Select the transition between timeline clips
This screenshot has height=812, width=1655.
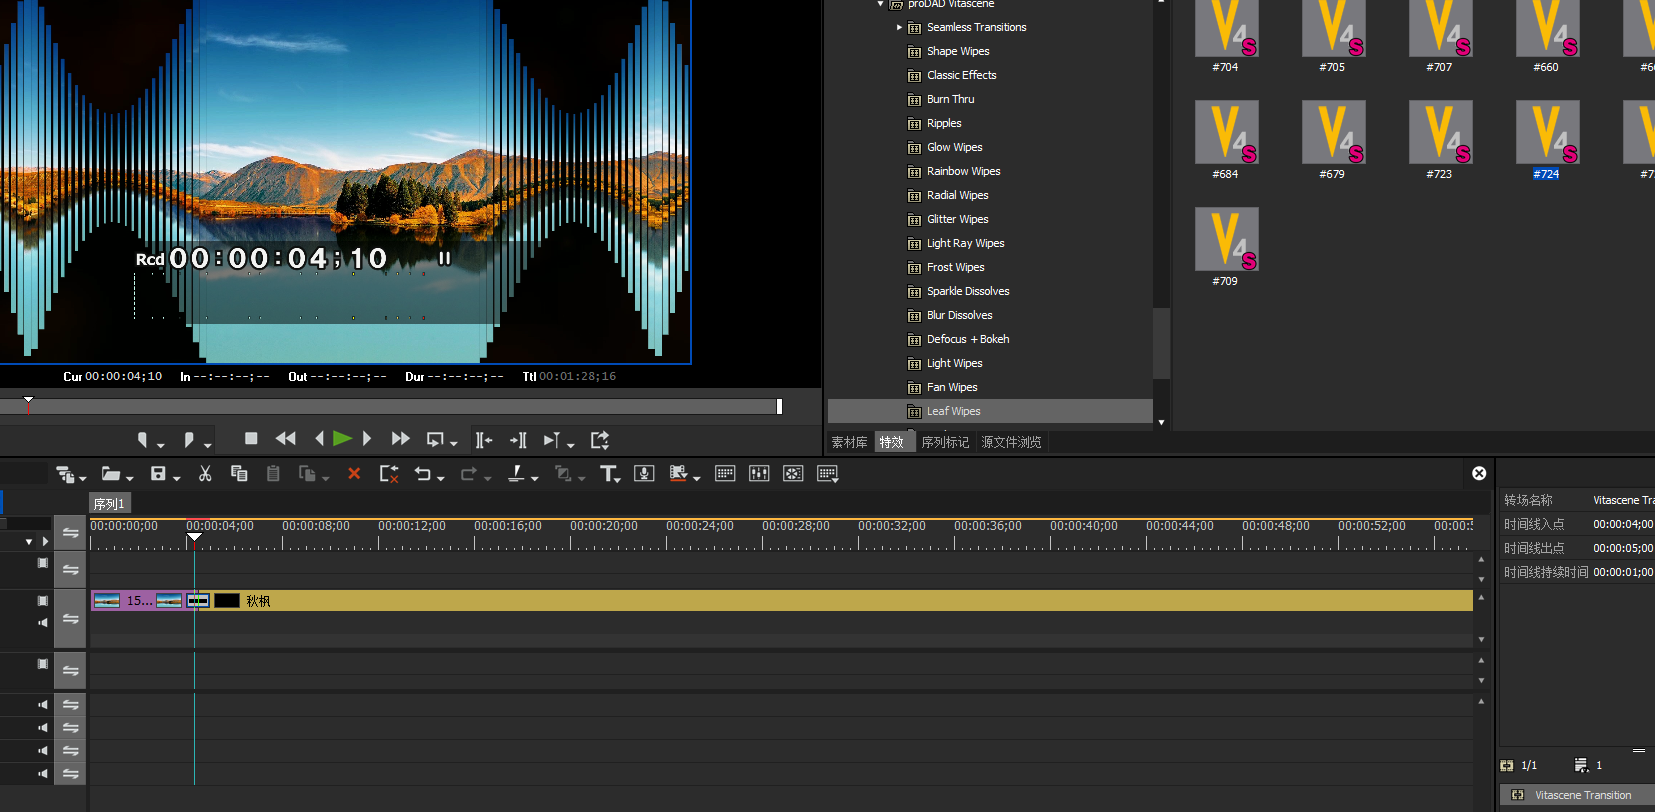pos(198,600)
